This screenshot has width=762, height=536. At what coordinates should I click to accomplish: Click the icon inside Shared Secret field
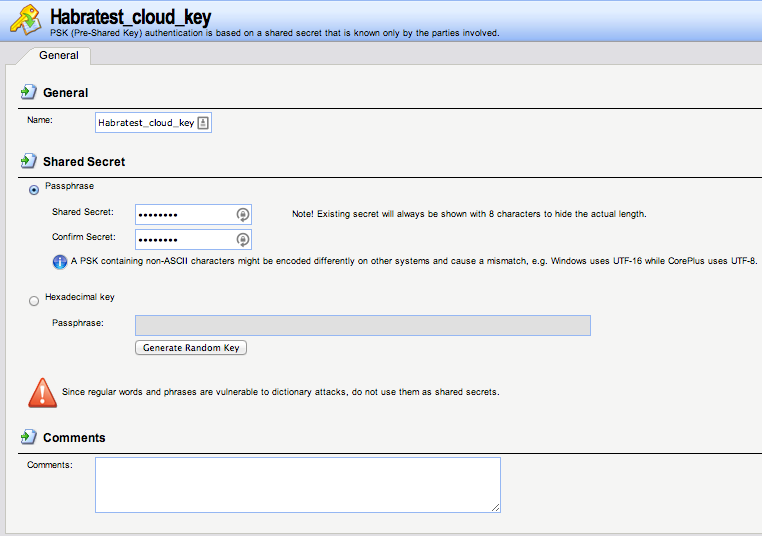(x=242, y=214)
